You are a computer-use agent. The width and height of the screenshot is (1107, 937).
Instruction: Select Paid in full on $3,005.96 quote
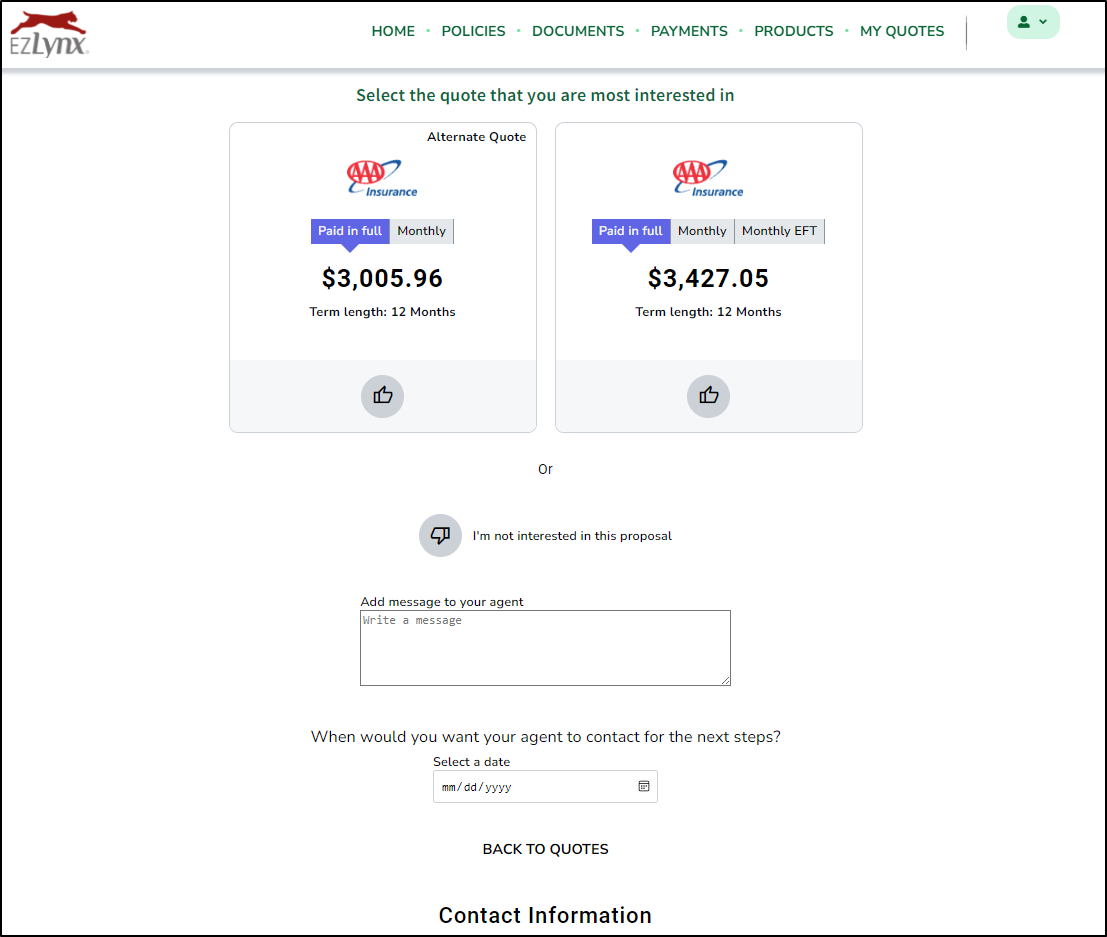349,231
